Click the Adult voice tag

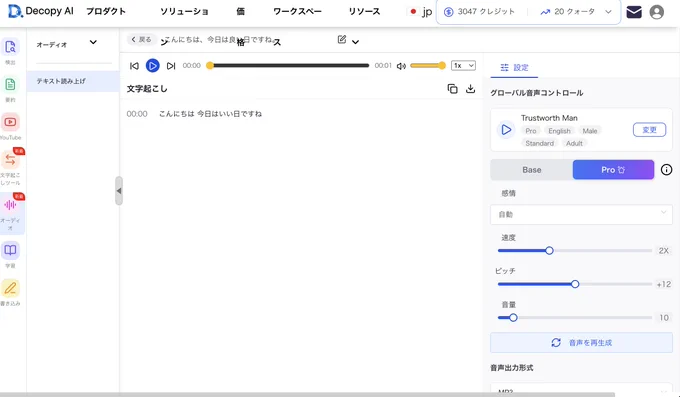(574, 143)
